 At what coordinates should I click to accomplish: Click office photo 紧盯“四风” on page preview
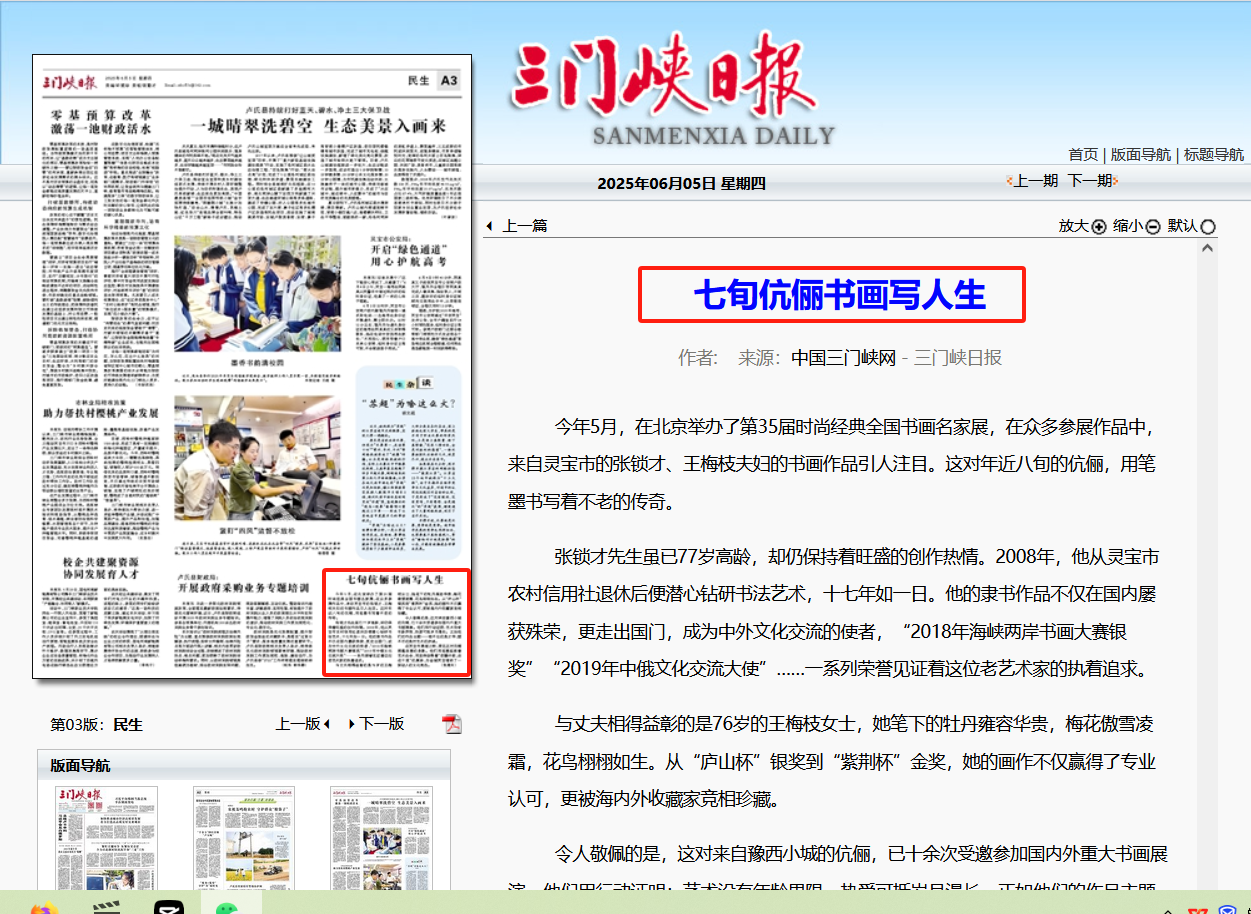(257, 456)
